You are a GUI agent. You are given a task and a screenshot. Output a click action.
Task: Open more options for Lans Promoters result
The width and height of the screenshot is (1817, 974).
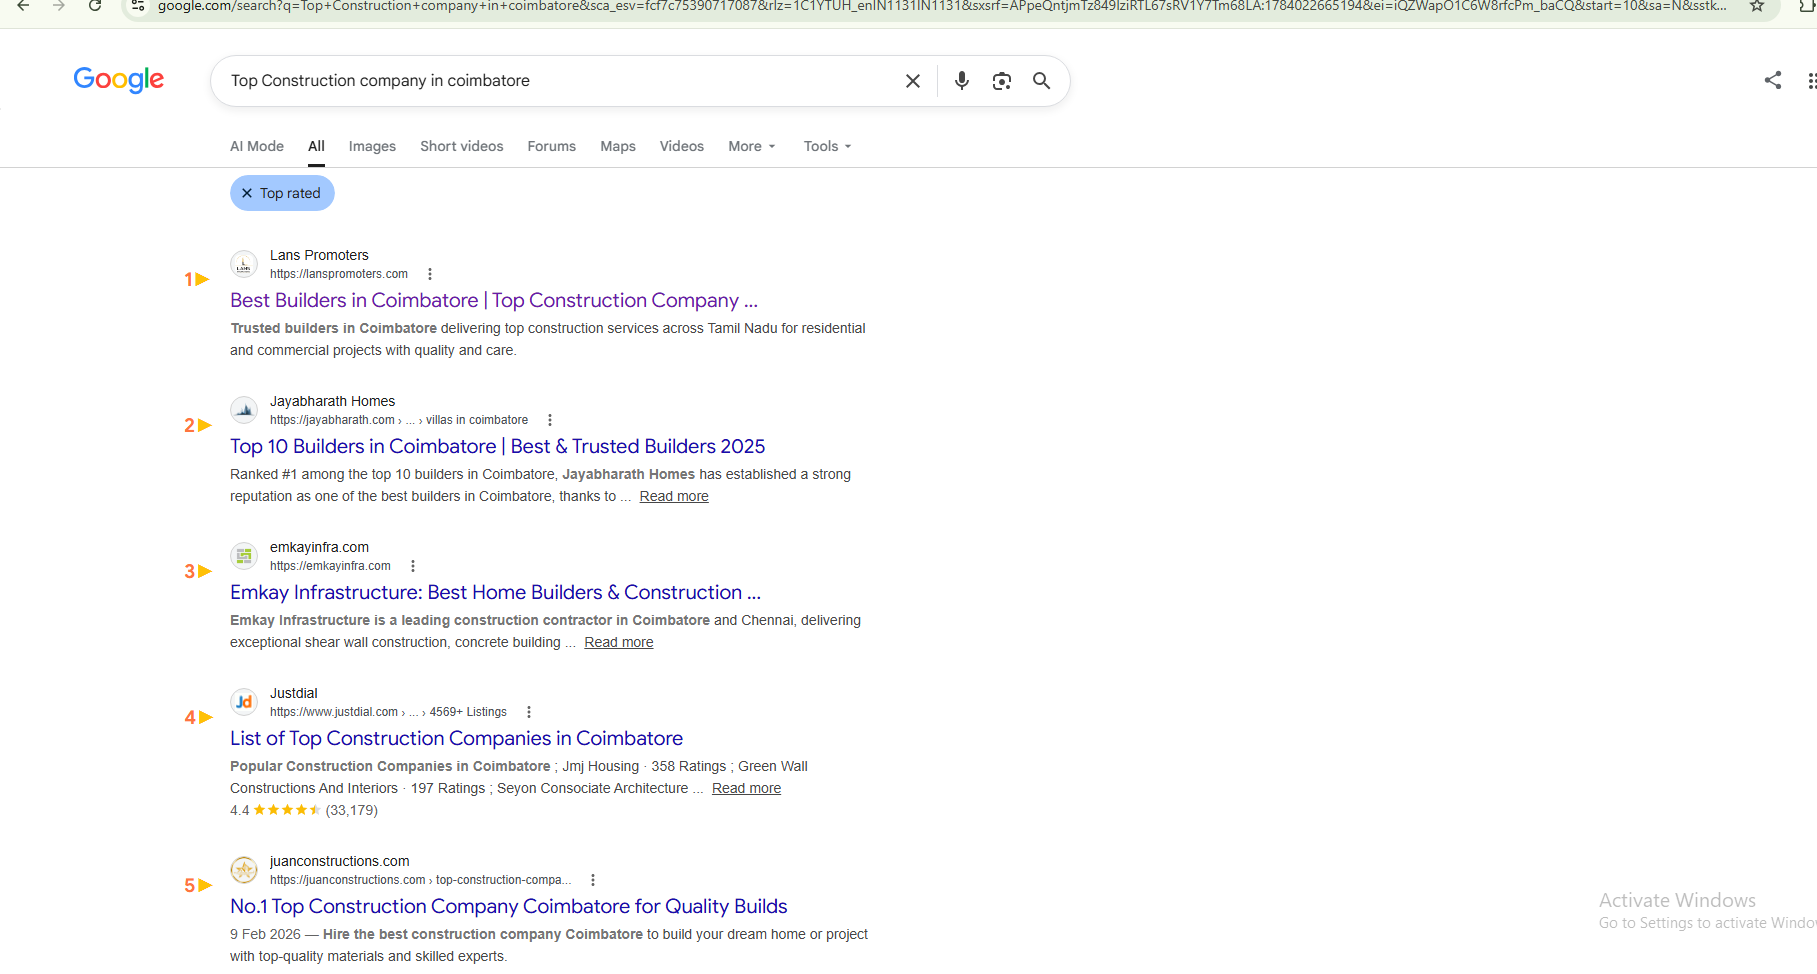click(x=430, y=274)
